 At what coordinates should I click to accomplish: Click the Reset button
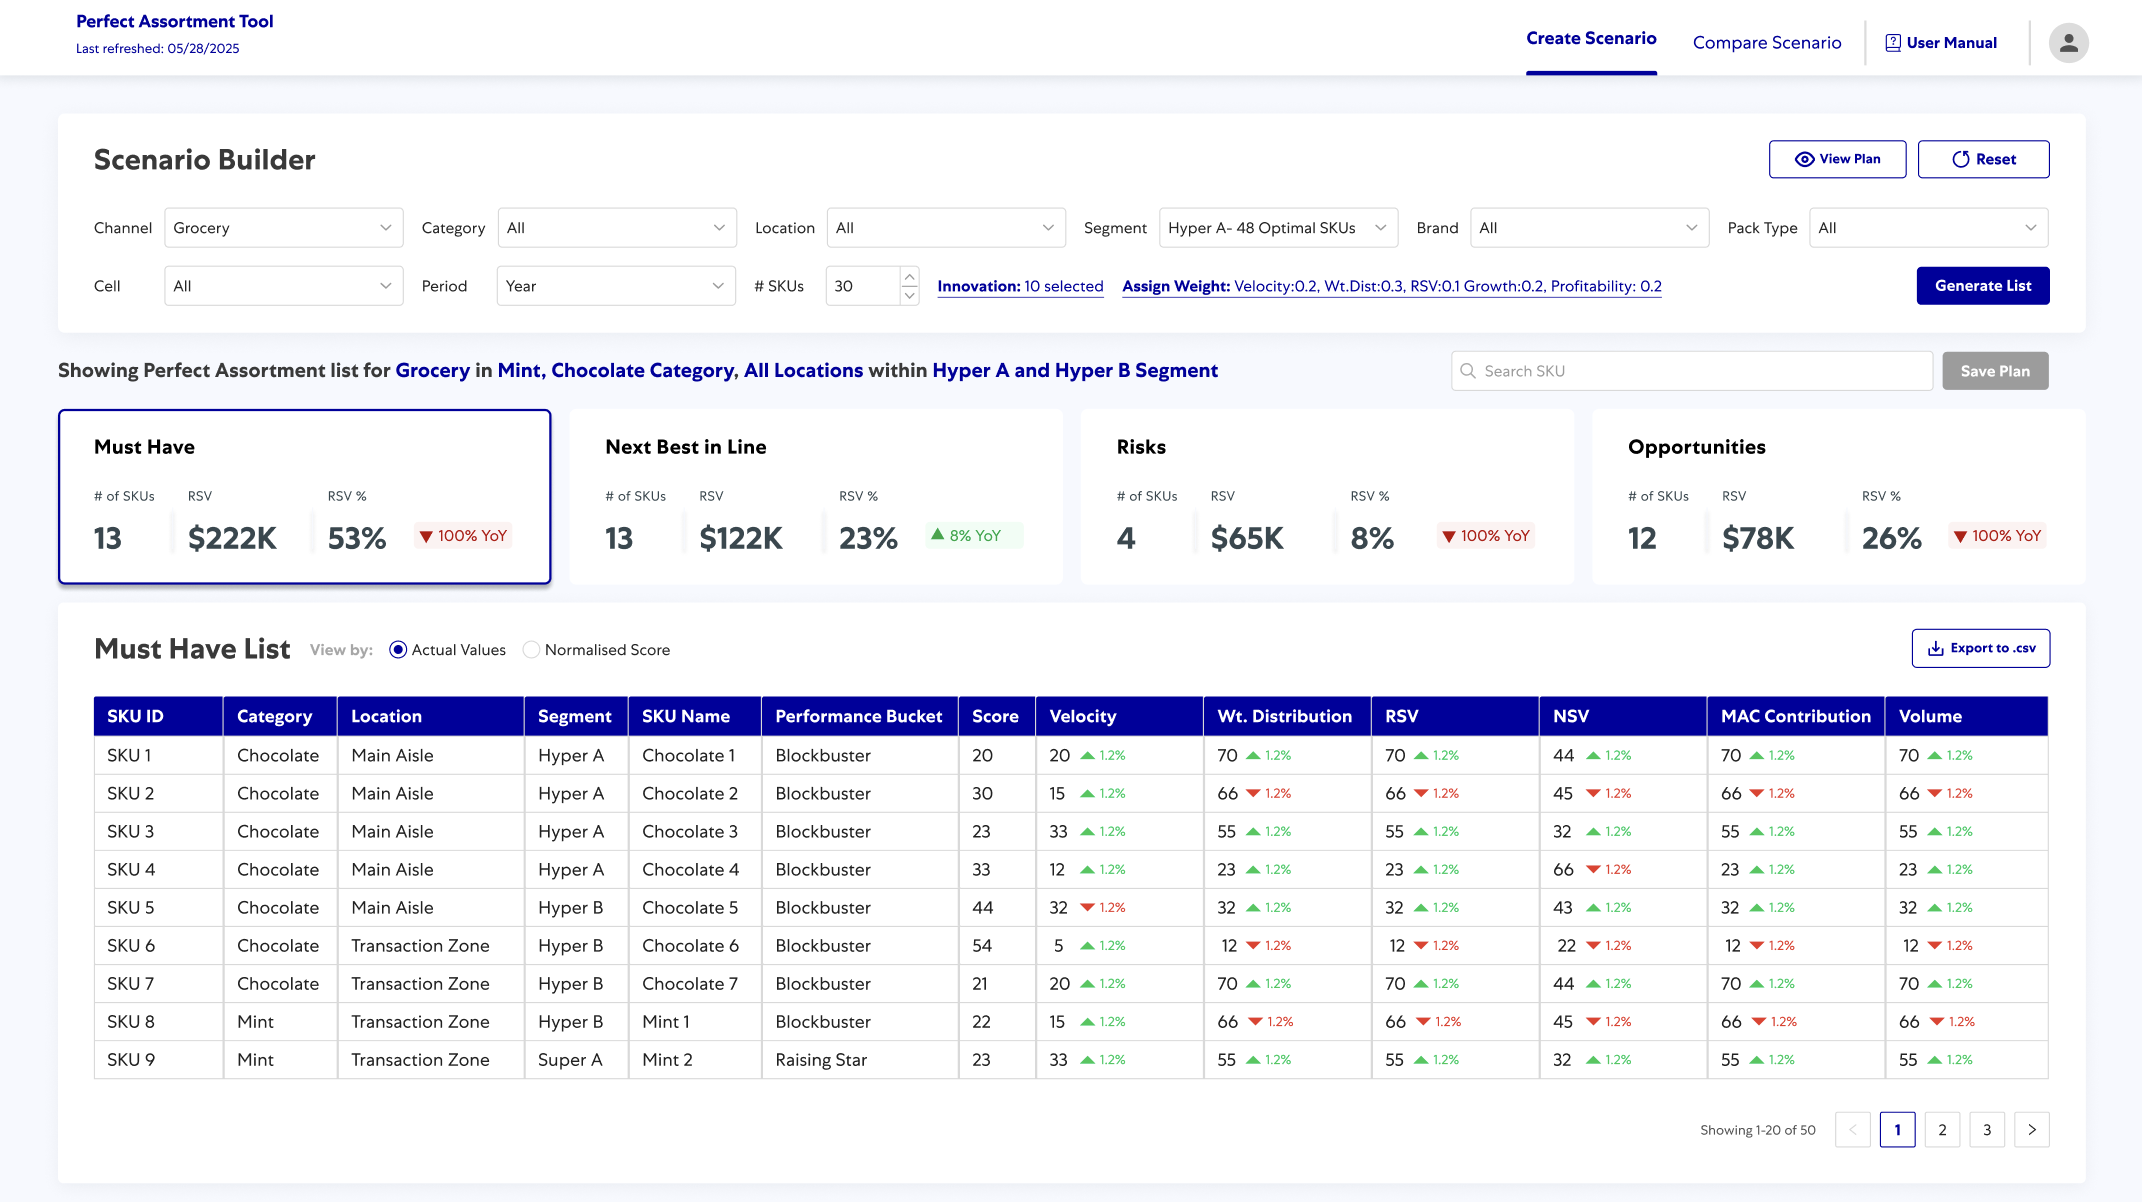click(1983, 159)
